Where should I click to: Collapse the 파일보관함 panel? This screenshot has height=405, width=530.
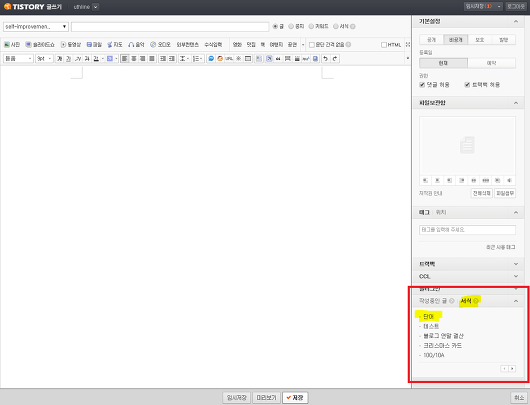click(x=516, y=103)
